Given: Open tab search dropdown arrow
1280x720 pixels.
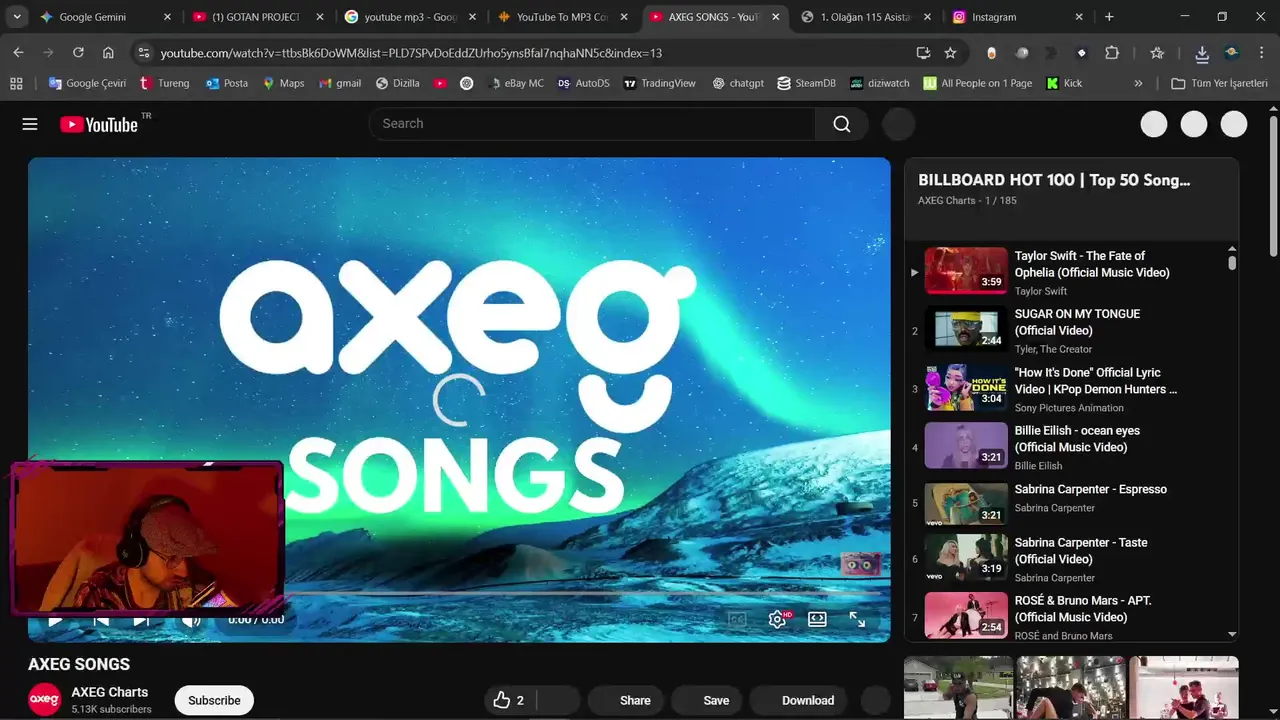Looking at the screenshot, I should pos(17,17).
